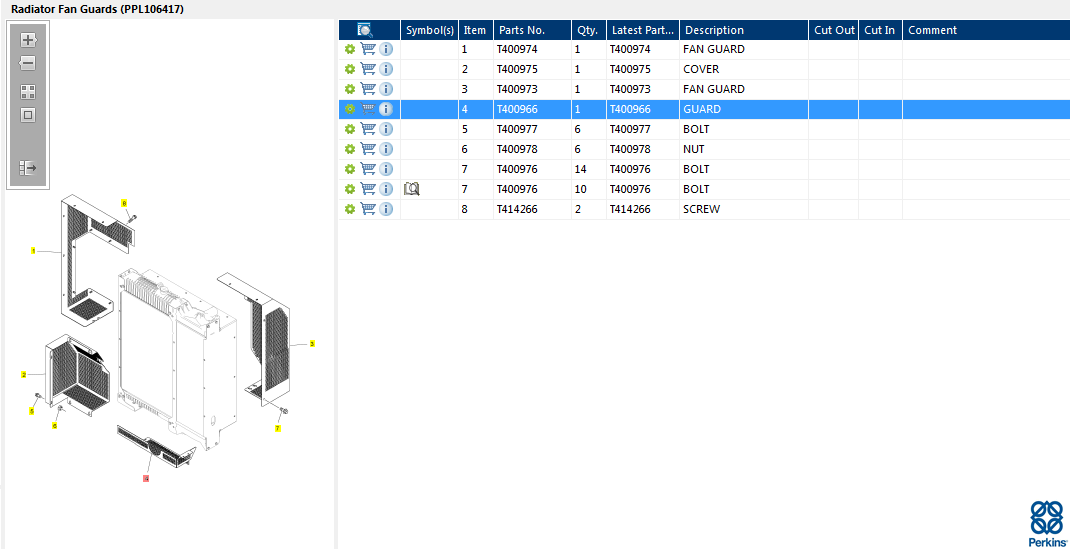Add T400973 FAN GUARD to cart
Screen dimensions: 1070x549
pos(368,89)
